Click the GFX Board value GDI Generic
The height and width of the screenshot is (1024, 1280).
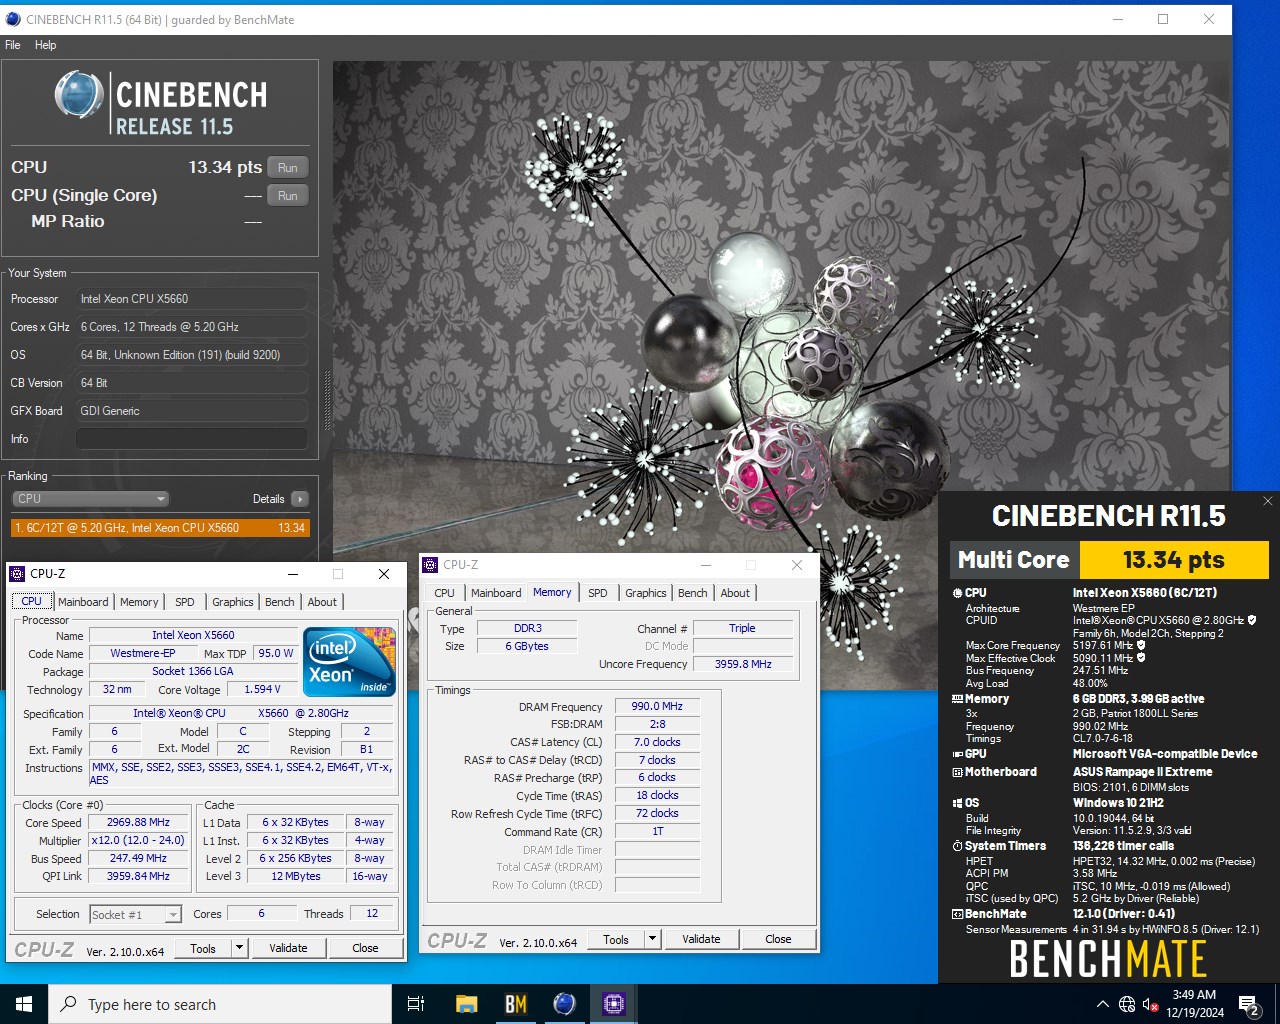(192, 411)
